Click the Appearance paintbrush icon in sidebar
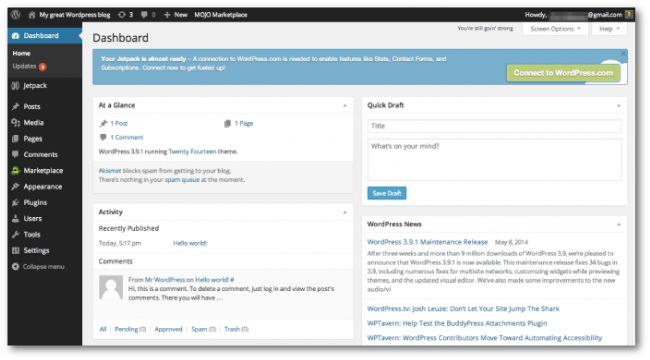650x360 pixels. point(16,187)
